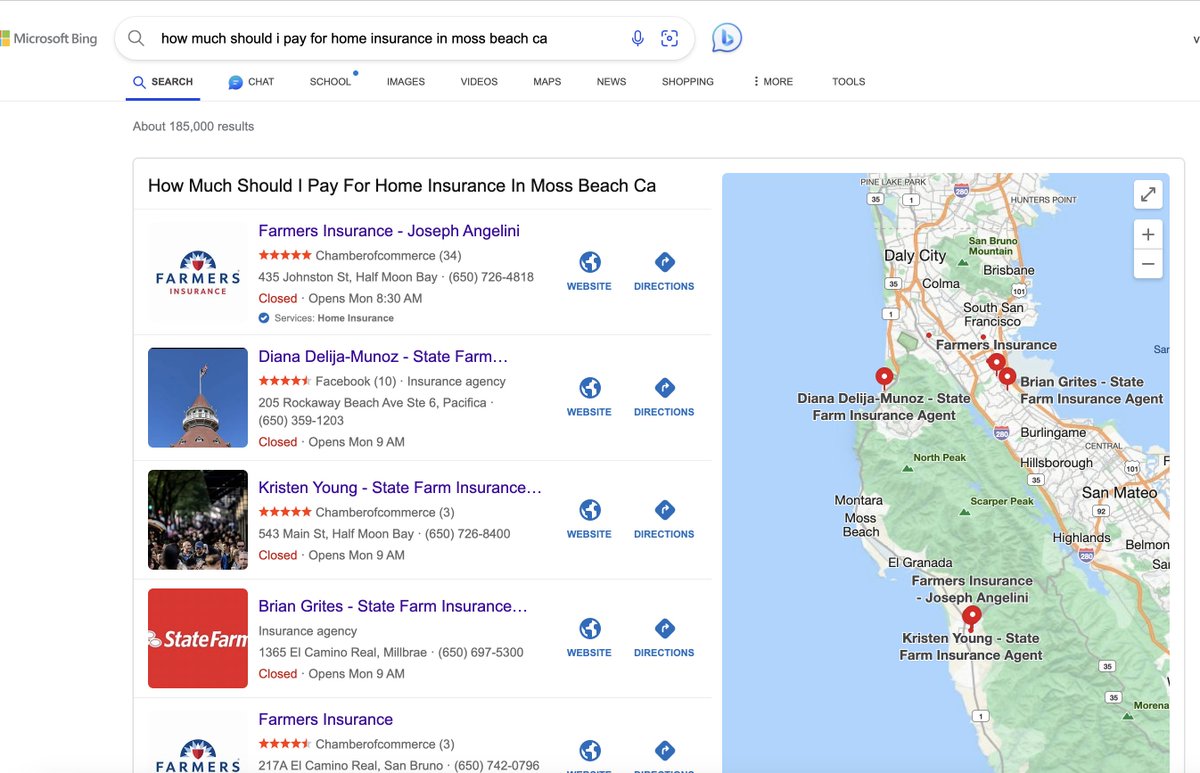Click the State Farm logo thumbnail
1200x773 pixels.
[197, 638]
